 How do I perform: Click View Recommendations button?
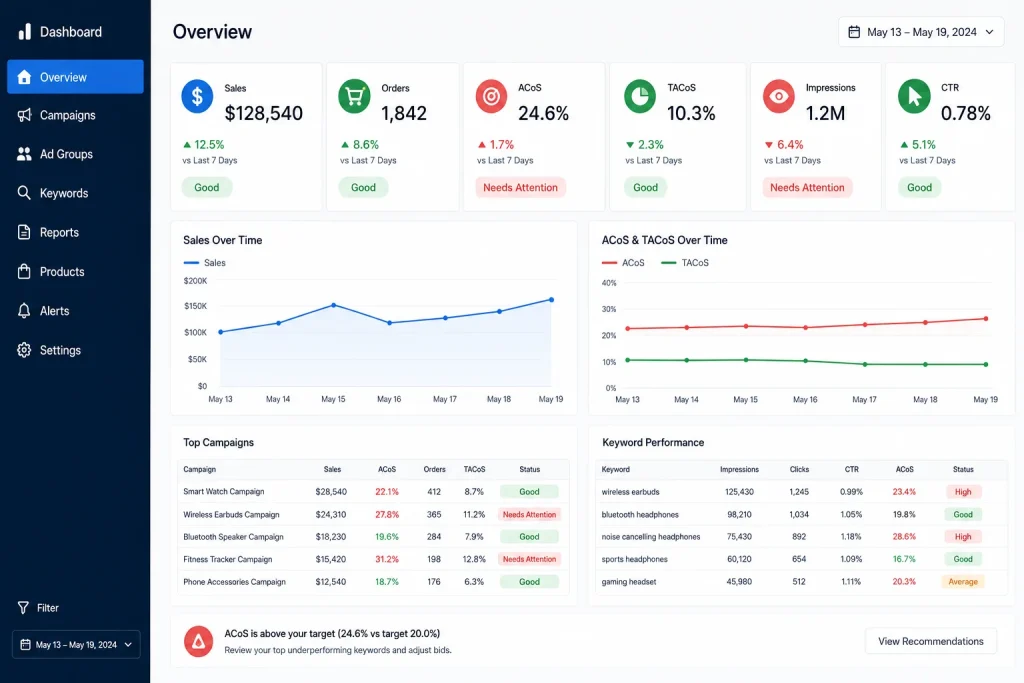click(x=931, y=641)
